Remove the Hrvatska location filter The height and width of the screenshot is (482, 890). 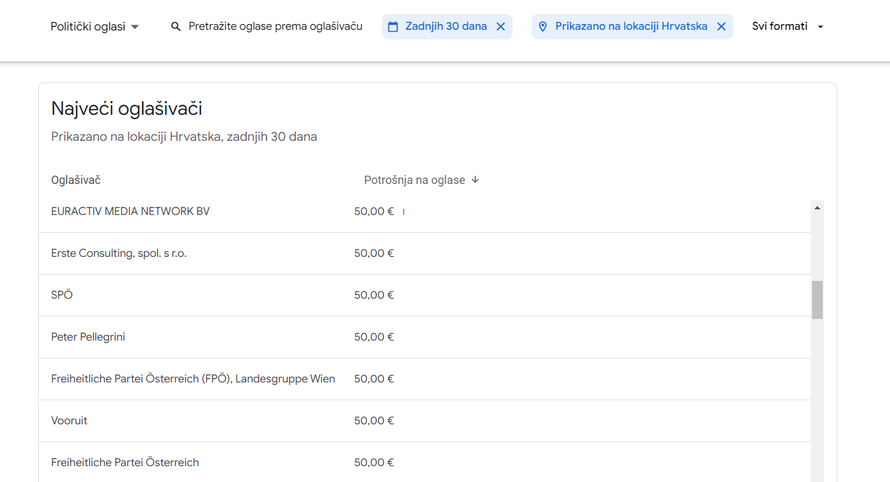click(x=721, y=27)
